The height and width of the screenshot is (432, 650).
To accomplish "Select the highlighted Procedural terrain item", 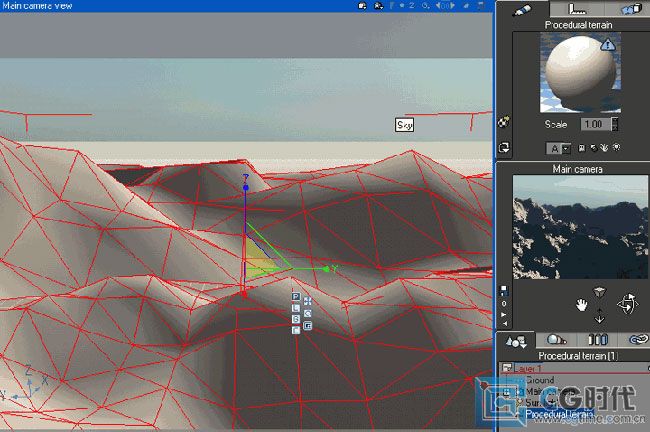I will (559, 414).
